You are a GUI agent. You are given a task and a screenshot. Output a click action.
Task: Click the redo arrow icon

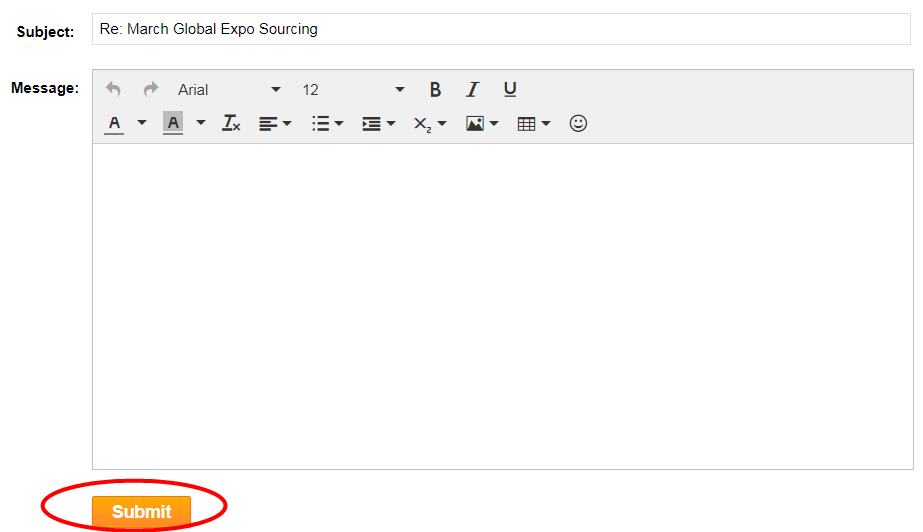[x=151, y=90]
